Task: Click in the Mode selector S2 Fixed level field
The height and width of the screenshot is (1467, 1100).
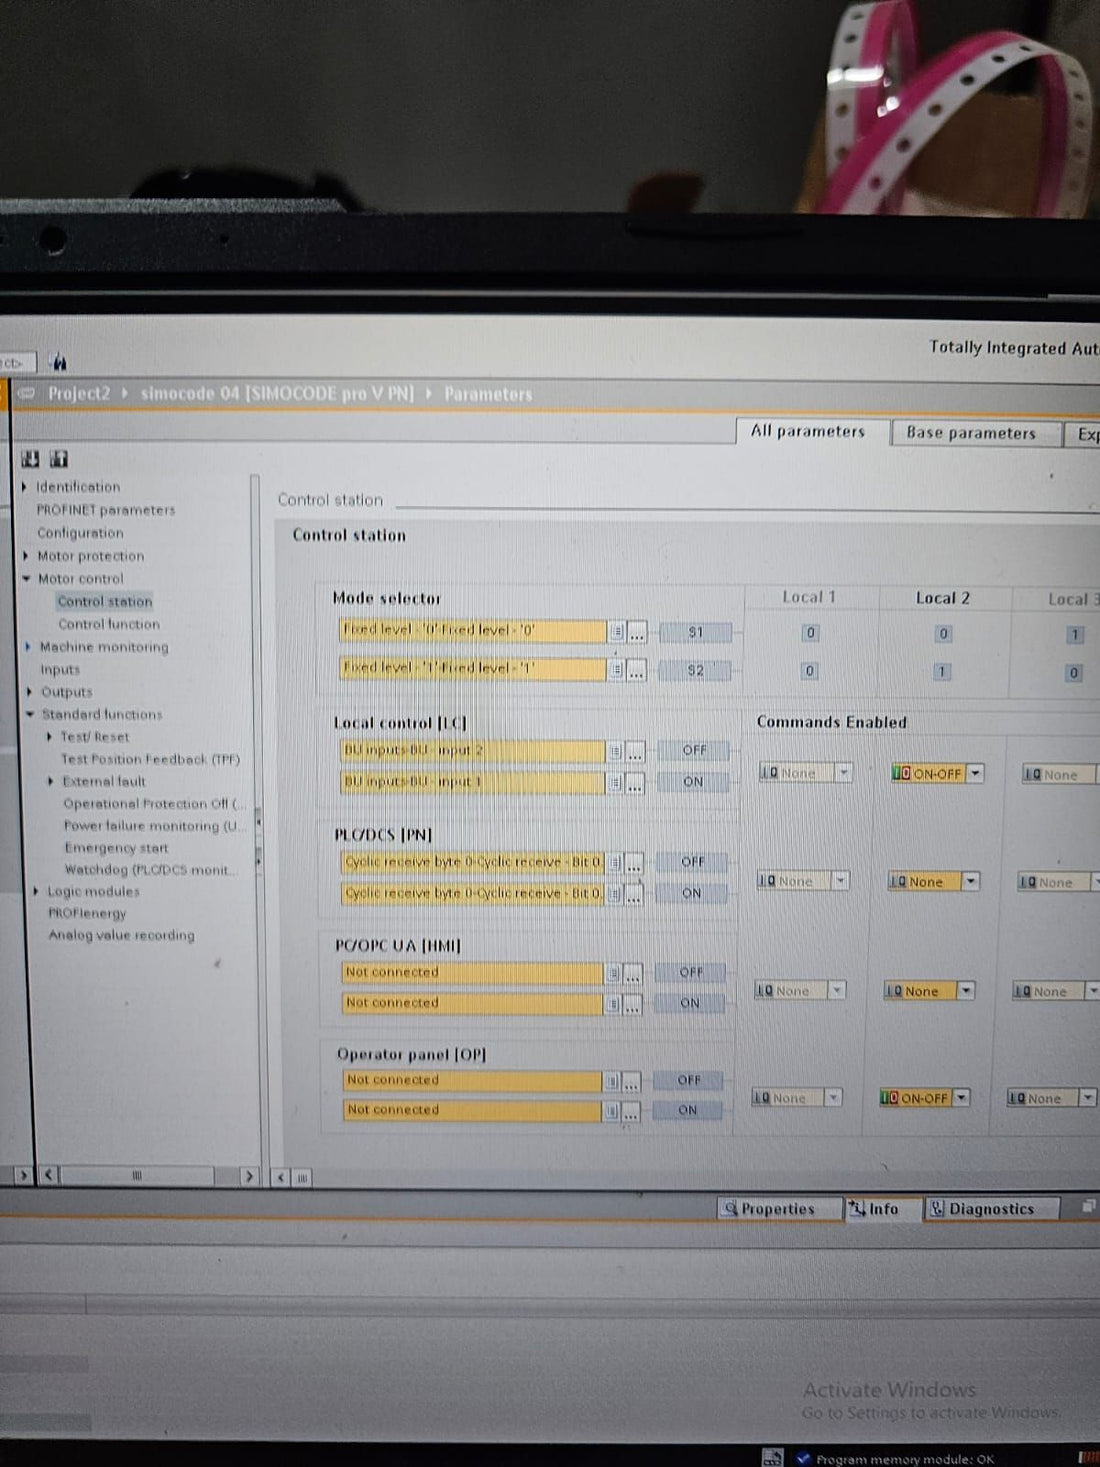Action: pos(472,668)
